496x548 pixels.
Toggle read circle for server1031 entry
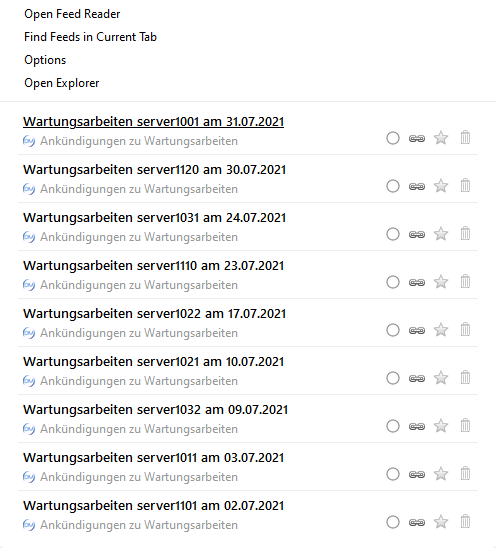coord(393,234)
